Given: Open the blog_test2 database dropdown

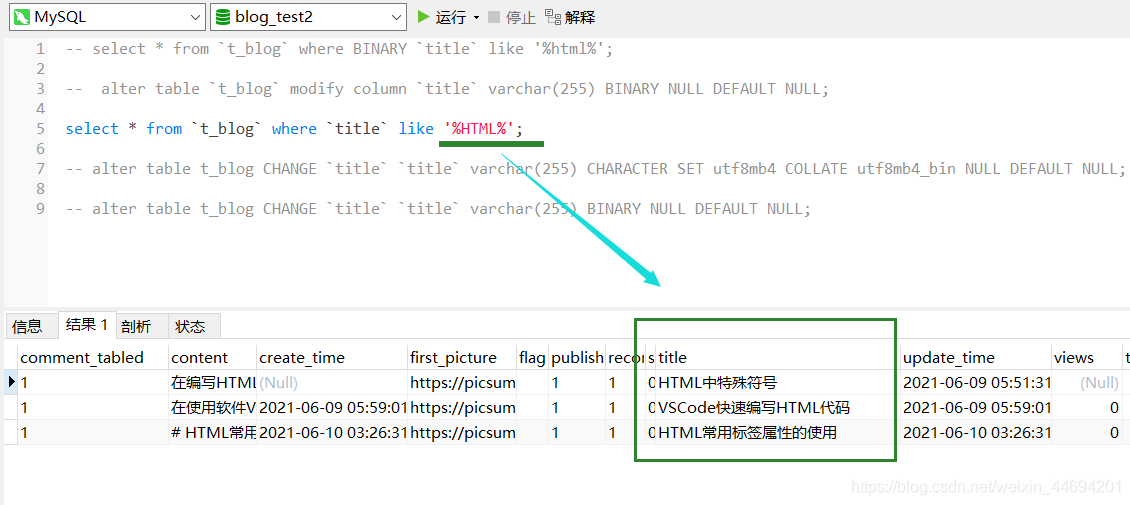Looking at the screenshot, I should tap(396, 17).
